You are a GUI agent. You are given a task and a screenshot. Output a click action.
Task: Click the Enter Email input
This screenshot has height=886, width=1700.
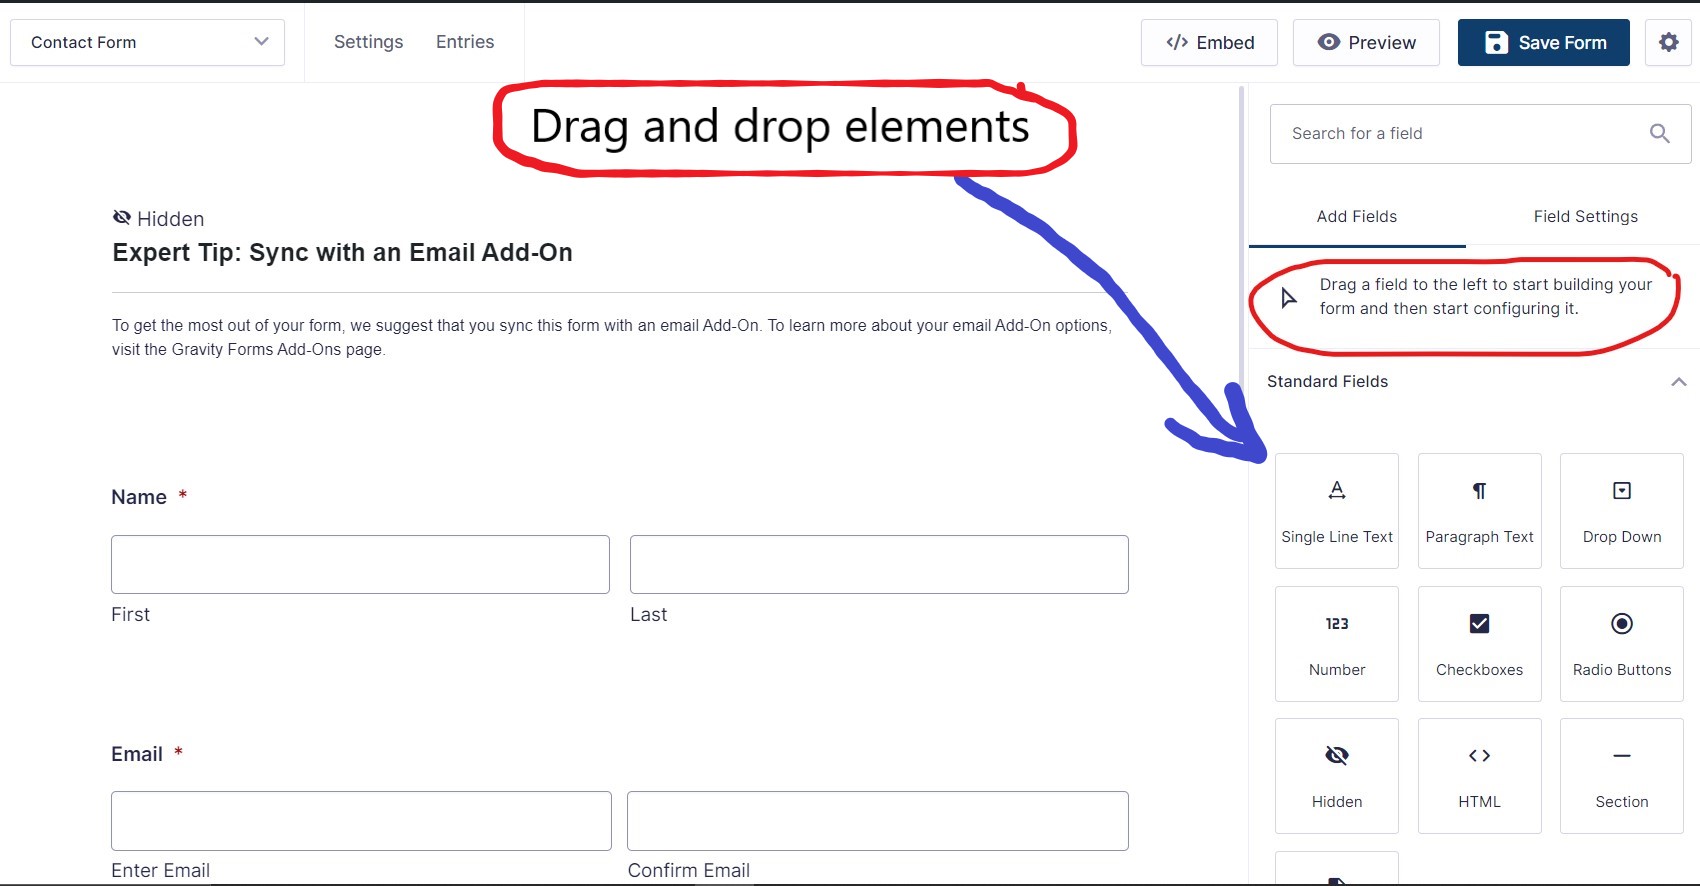[x=361, y=821]
